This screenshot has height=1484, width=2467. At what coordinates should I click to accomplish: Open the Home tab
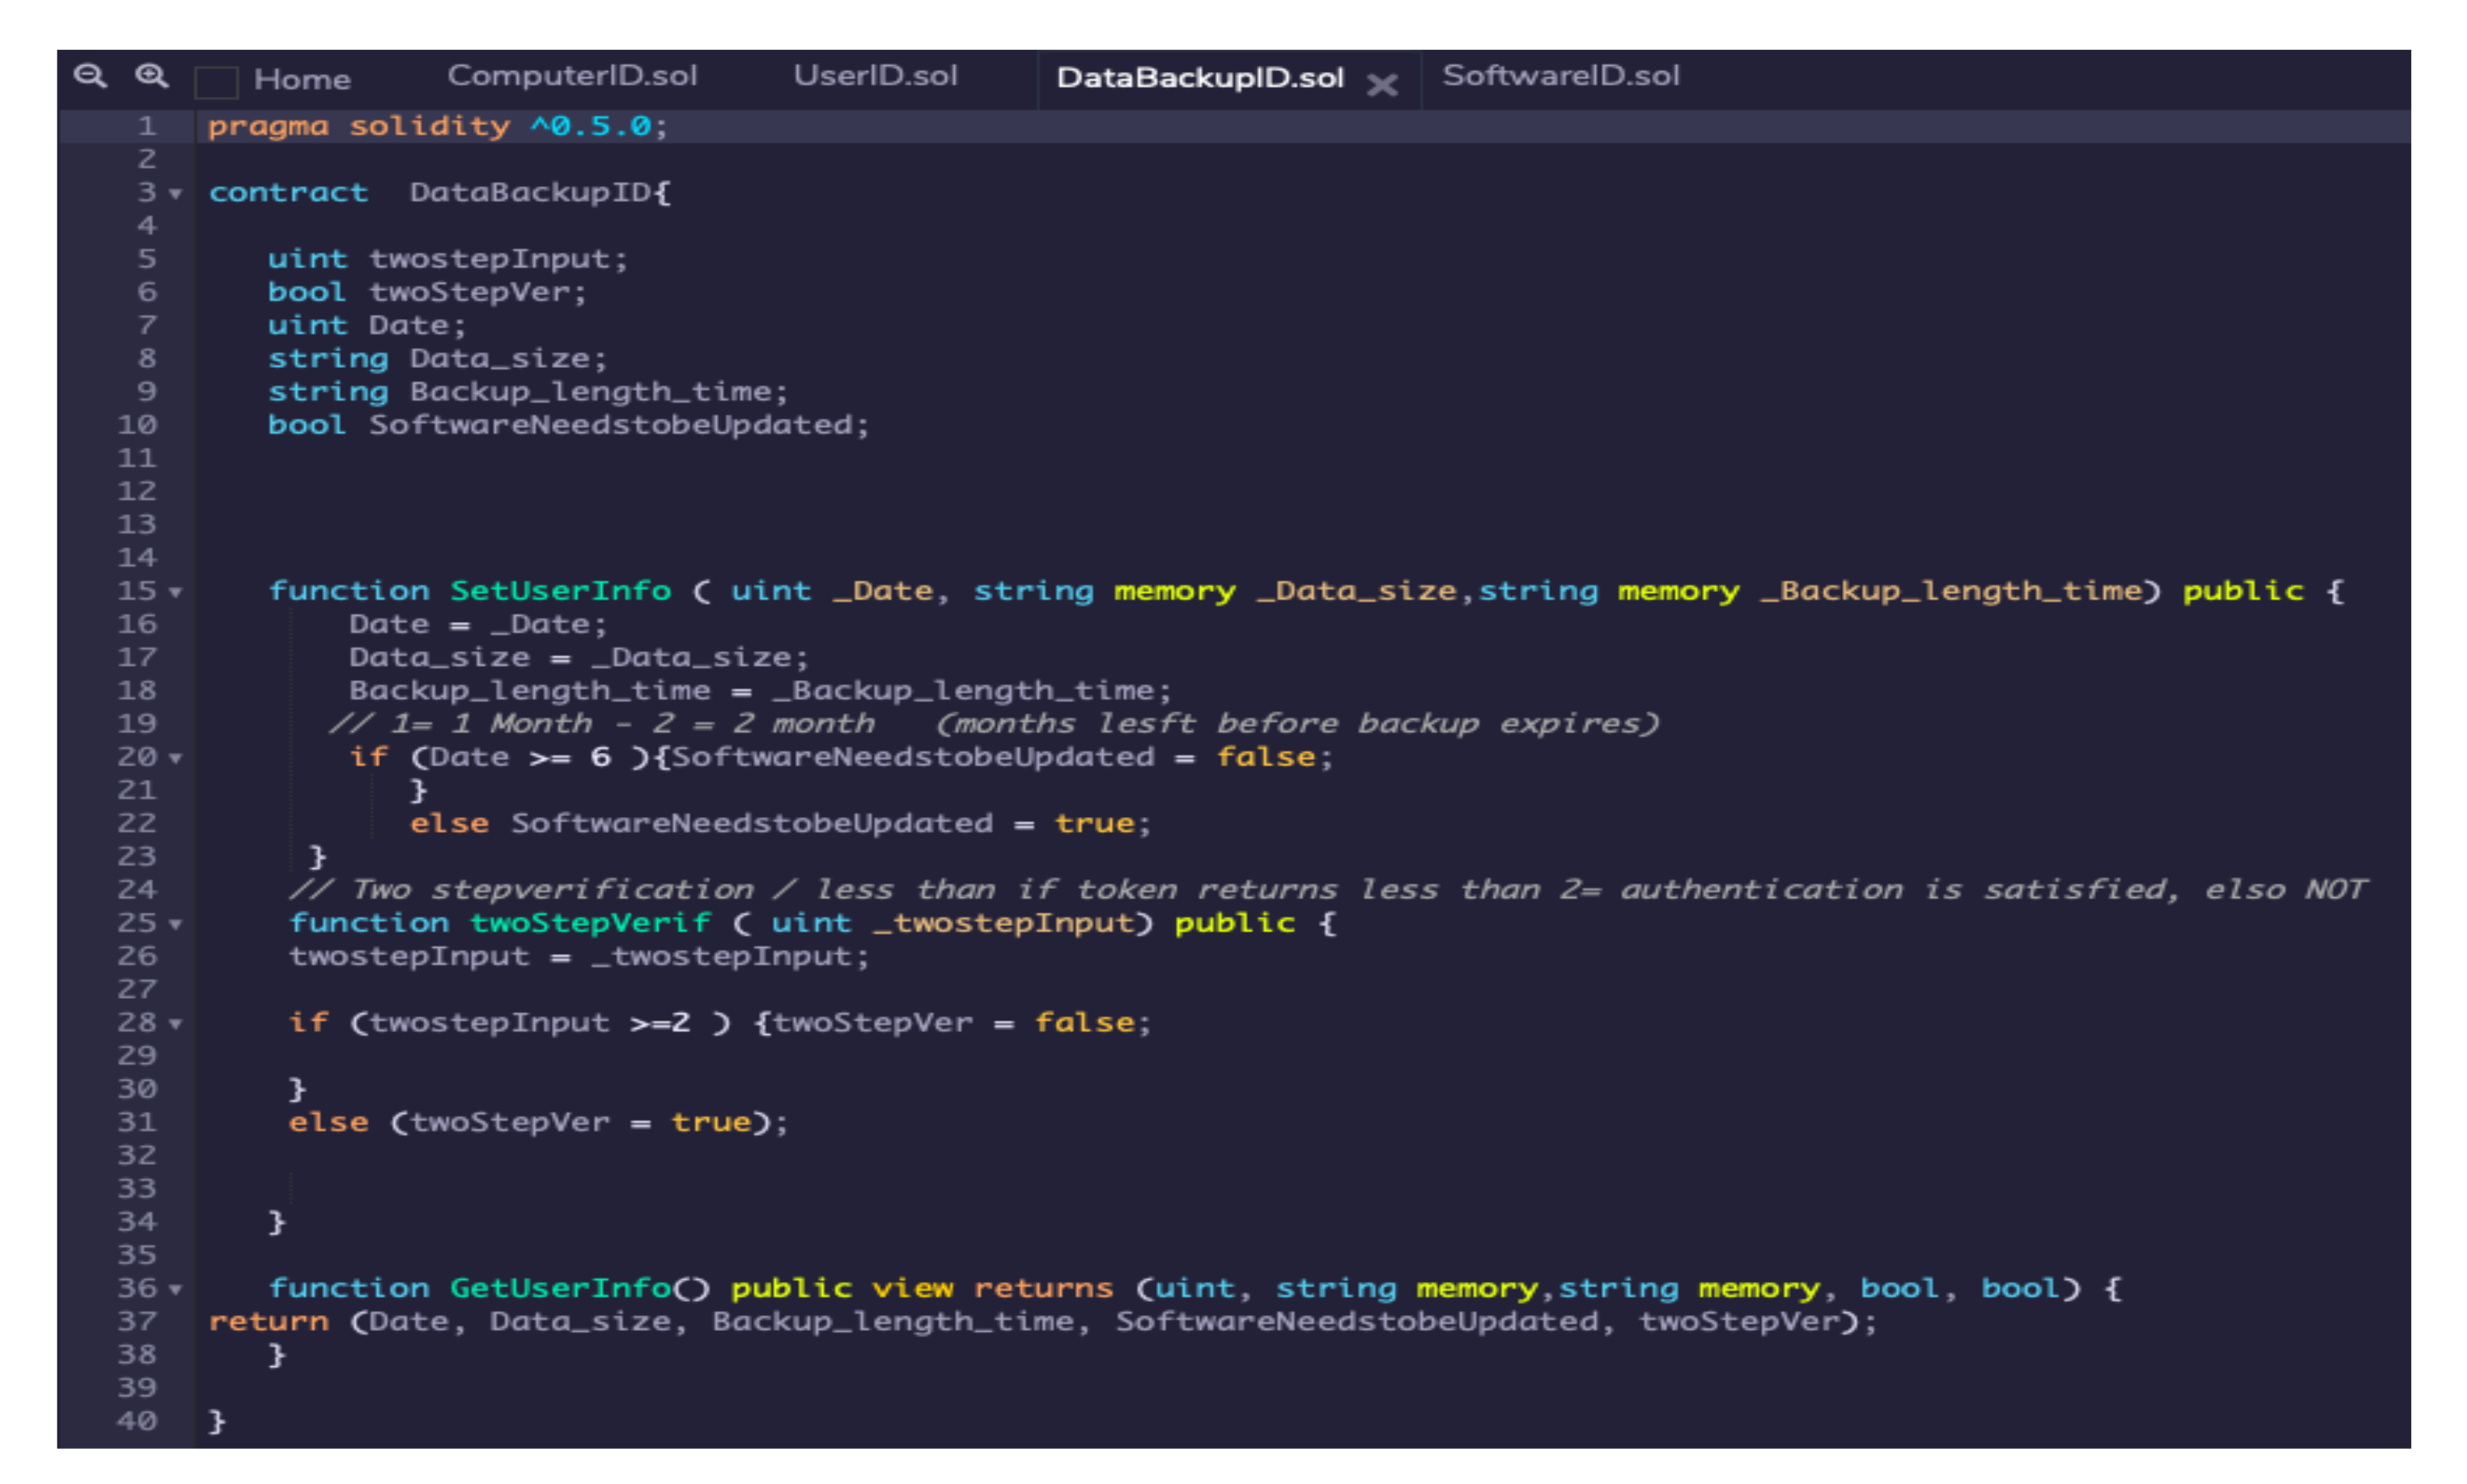pos(301,79)
